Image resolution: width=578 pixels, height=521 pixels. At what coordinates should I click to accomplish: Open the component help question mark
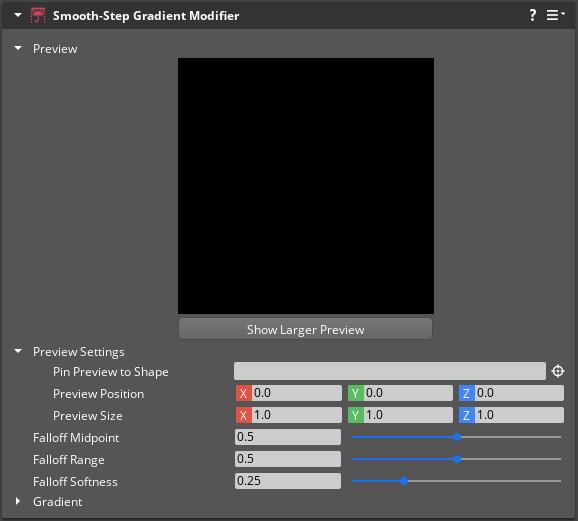click(x=532, y=15)
